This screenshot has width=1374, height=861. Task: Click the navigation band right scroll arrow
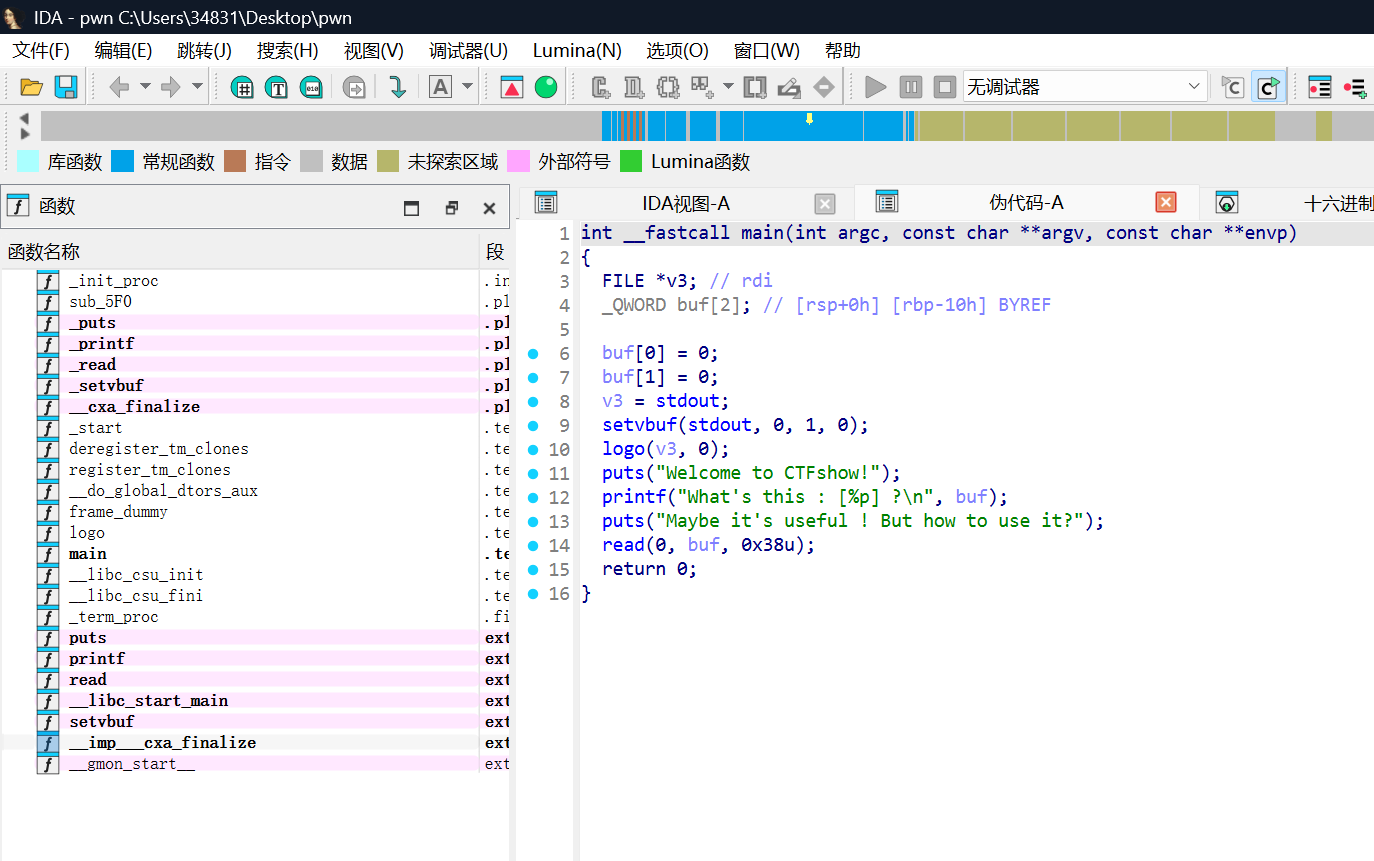pos(25,134)
